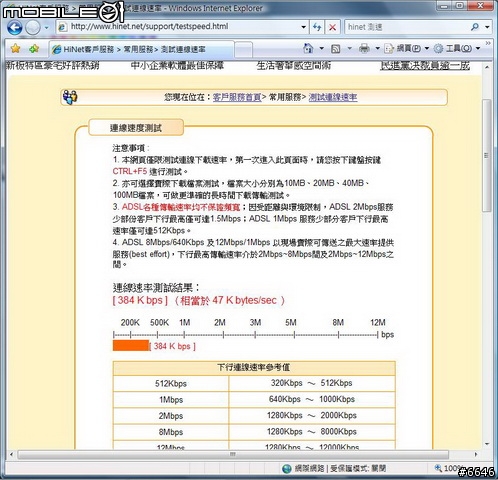
Task: Open a new blank tab
Action: click(243, 50)
